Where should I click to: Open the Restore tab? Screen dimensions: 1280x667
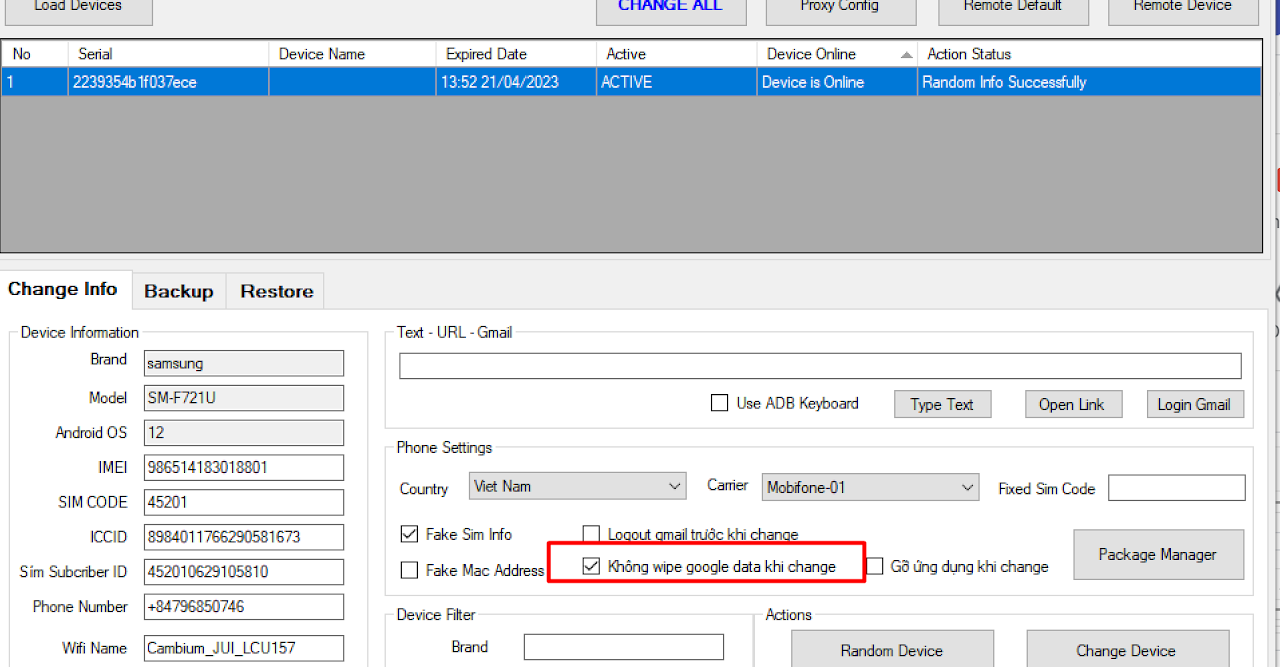coord(276,291)
